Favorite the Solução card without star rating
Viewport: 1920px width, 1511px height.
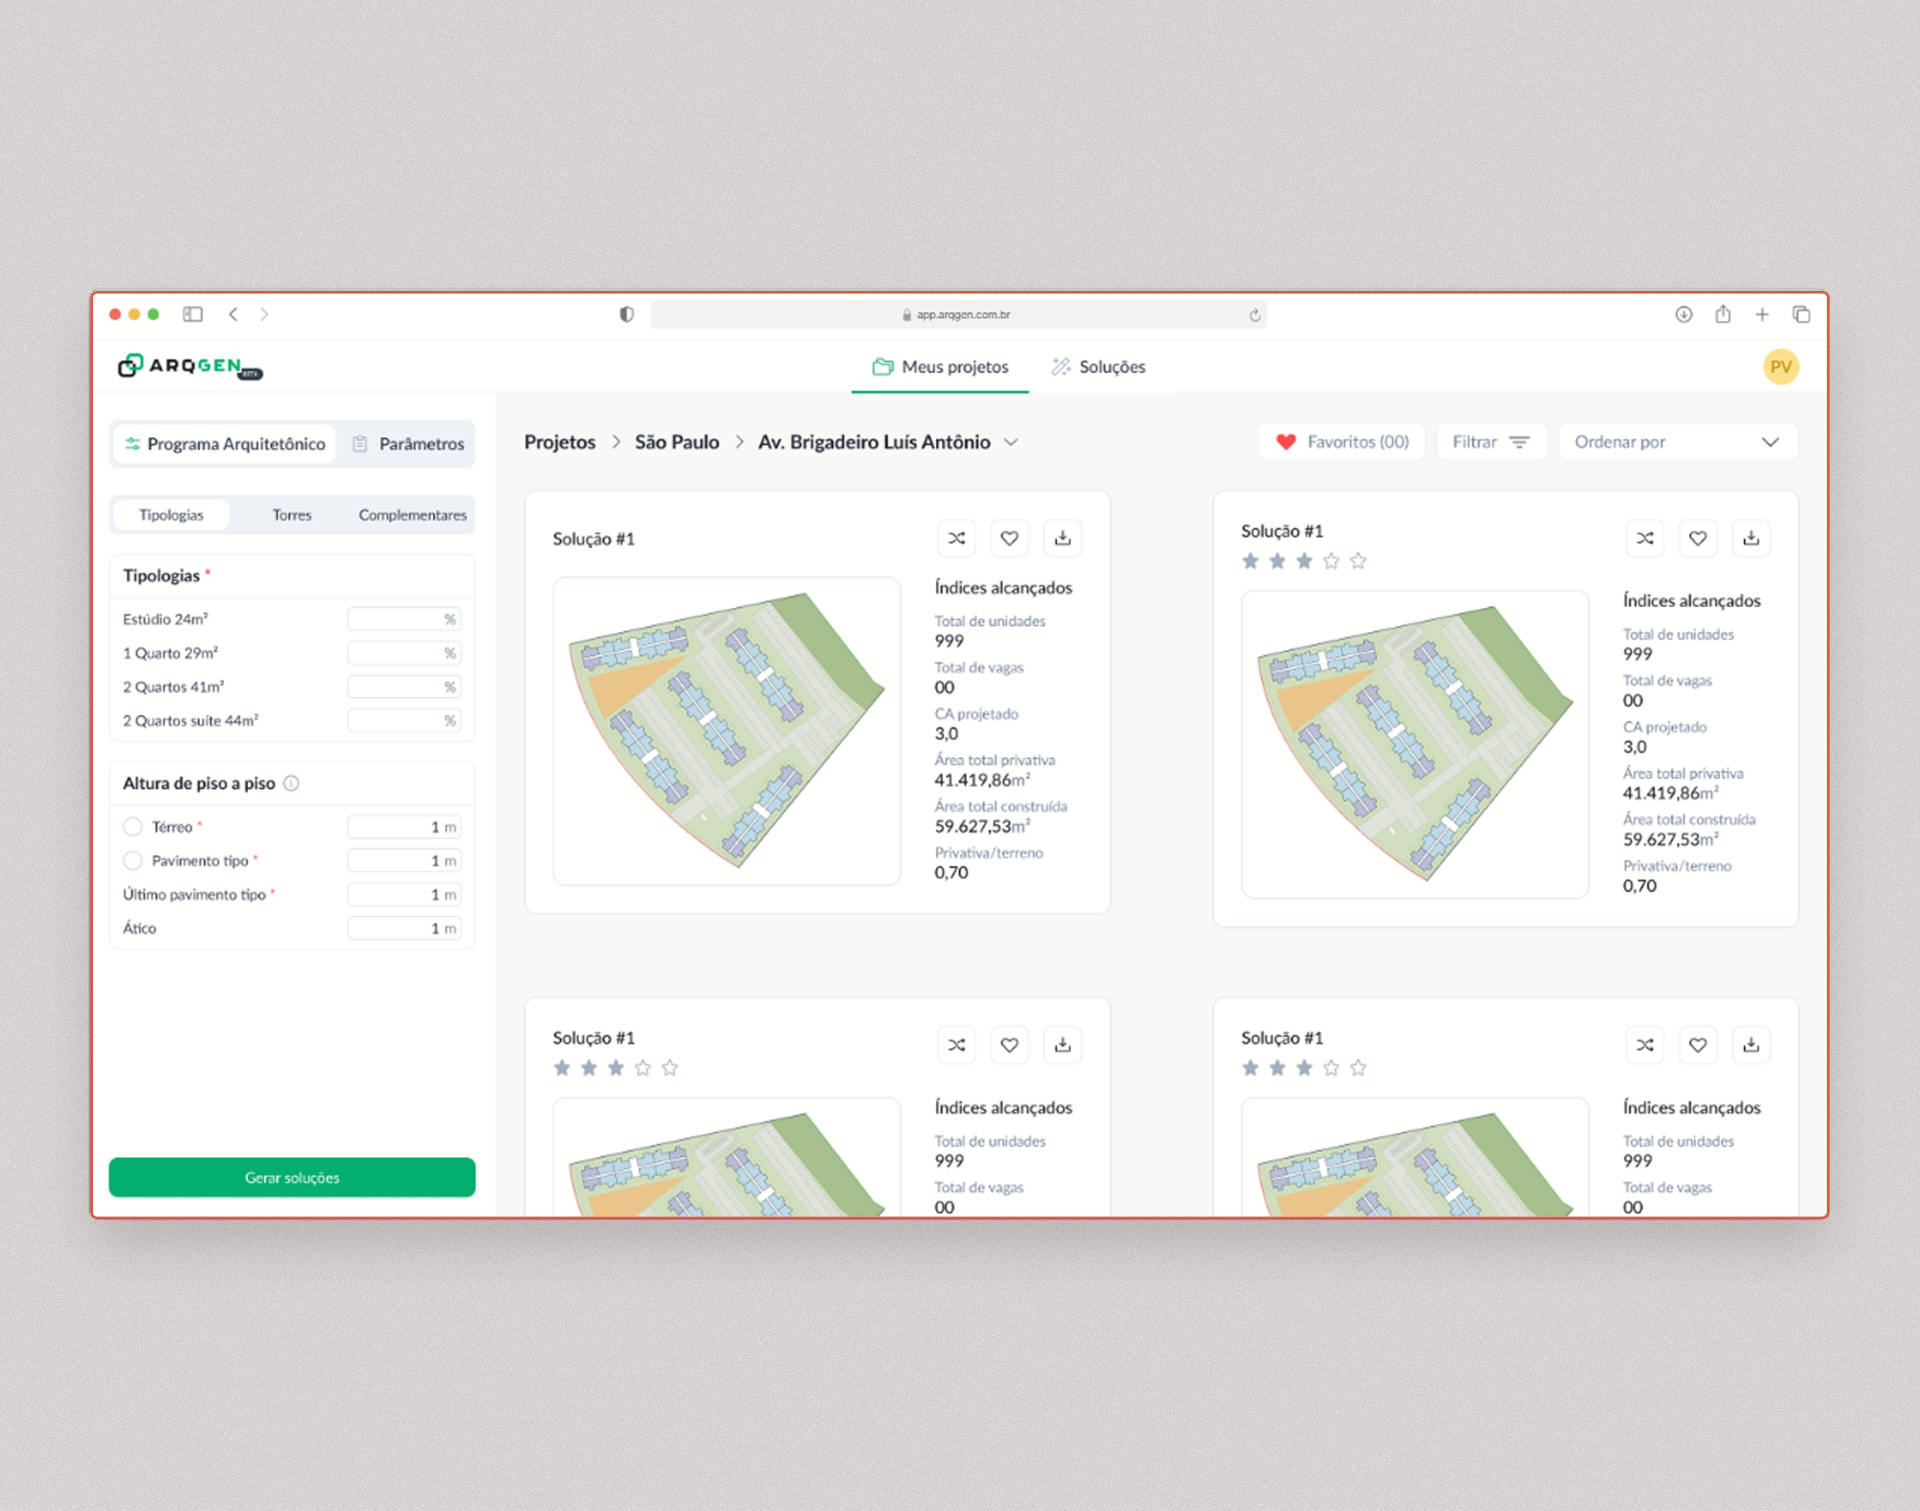tap(1009, 538)
